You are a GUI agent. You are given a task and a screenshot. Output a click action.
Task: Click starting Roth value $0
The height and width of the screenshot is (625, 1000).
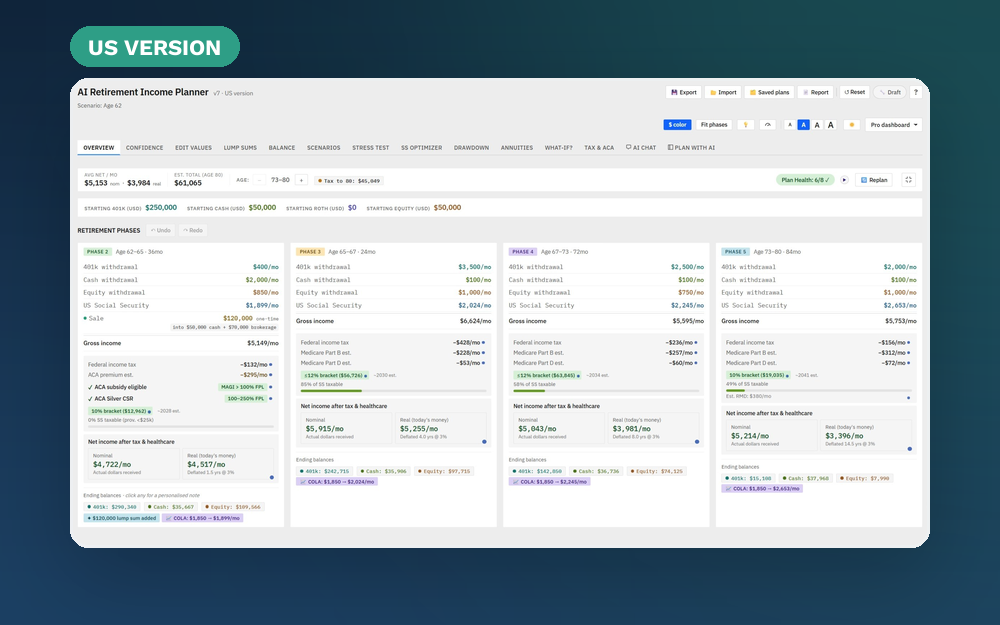click(352, 208)
